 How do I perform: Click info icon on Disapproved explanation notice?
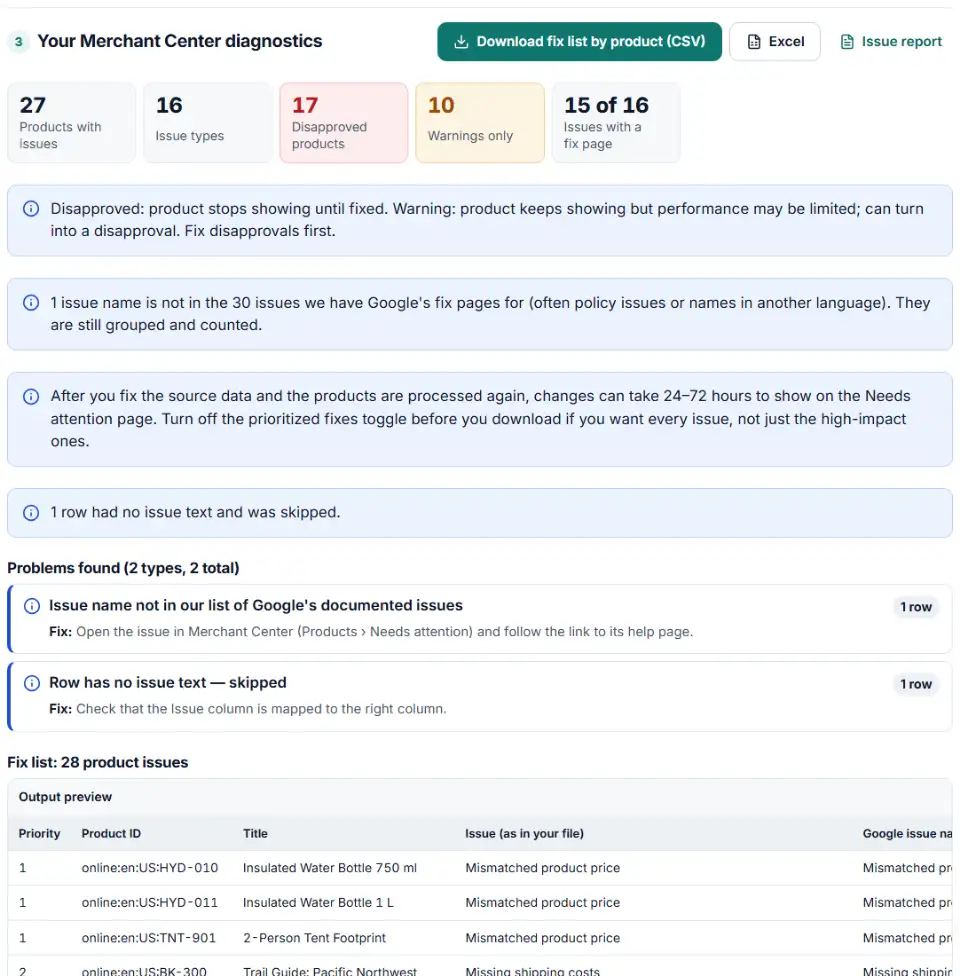point(31,209)
